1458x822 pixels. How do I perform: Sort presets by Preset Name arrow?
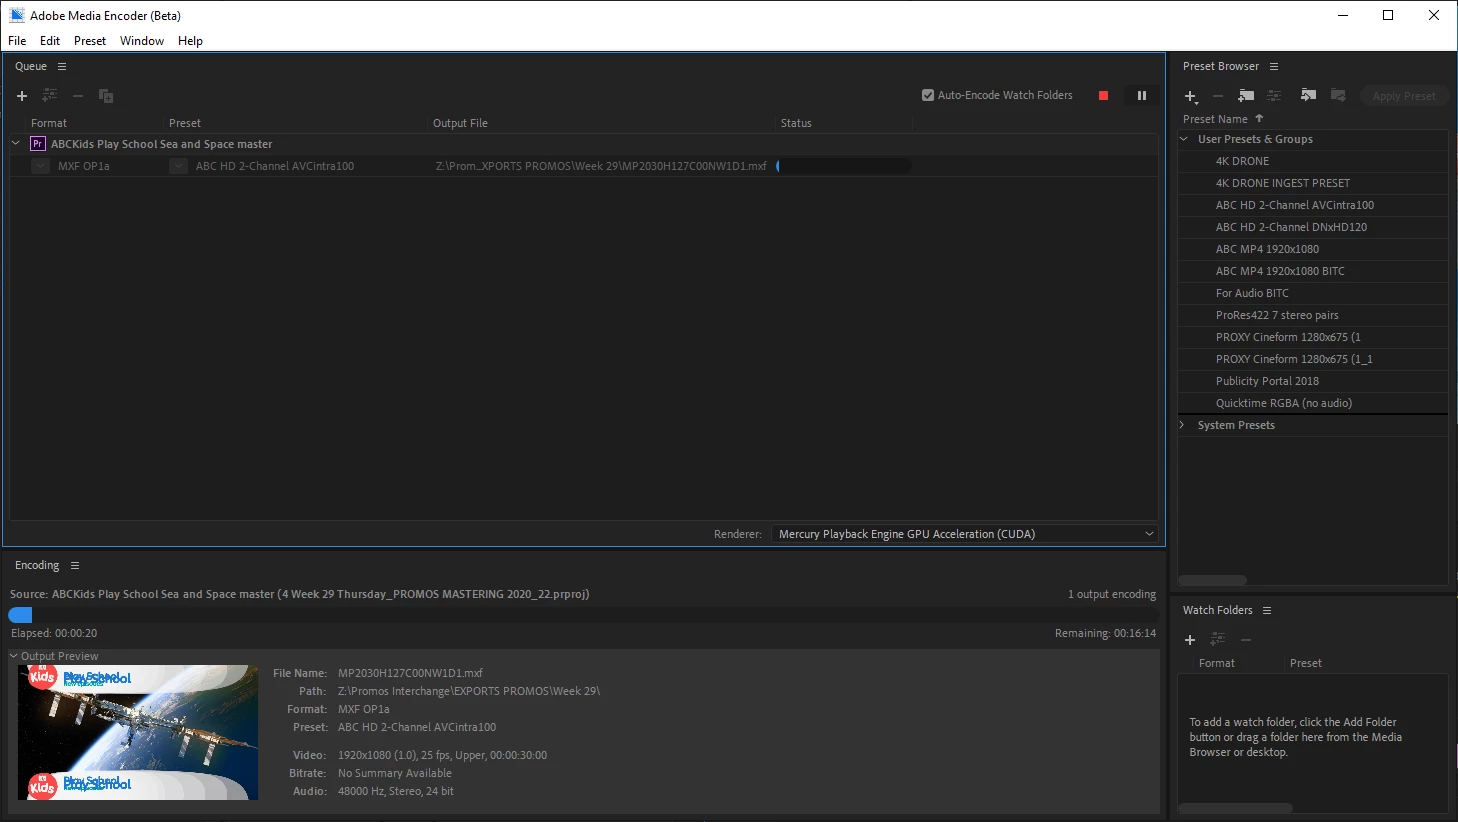tap(1259, 119)
